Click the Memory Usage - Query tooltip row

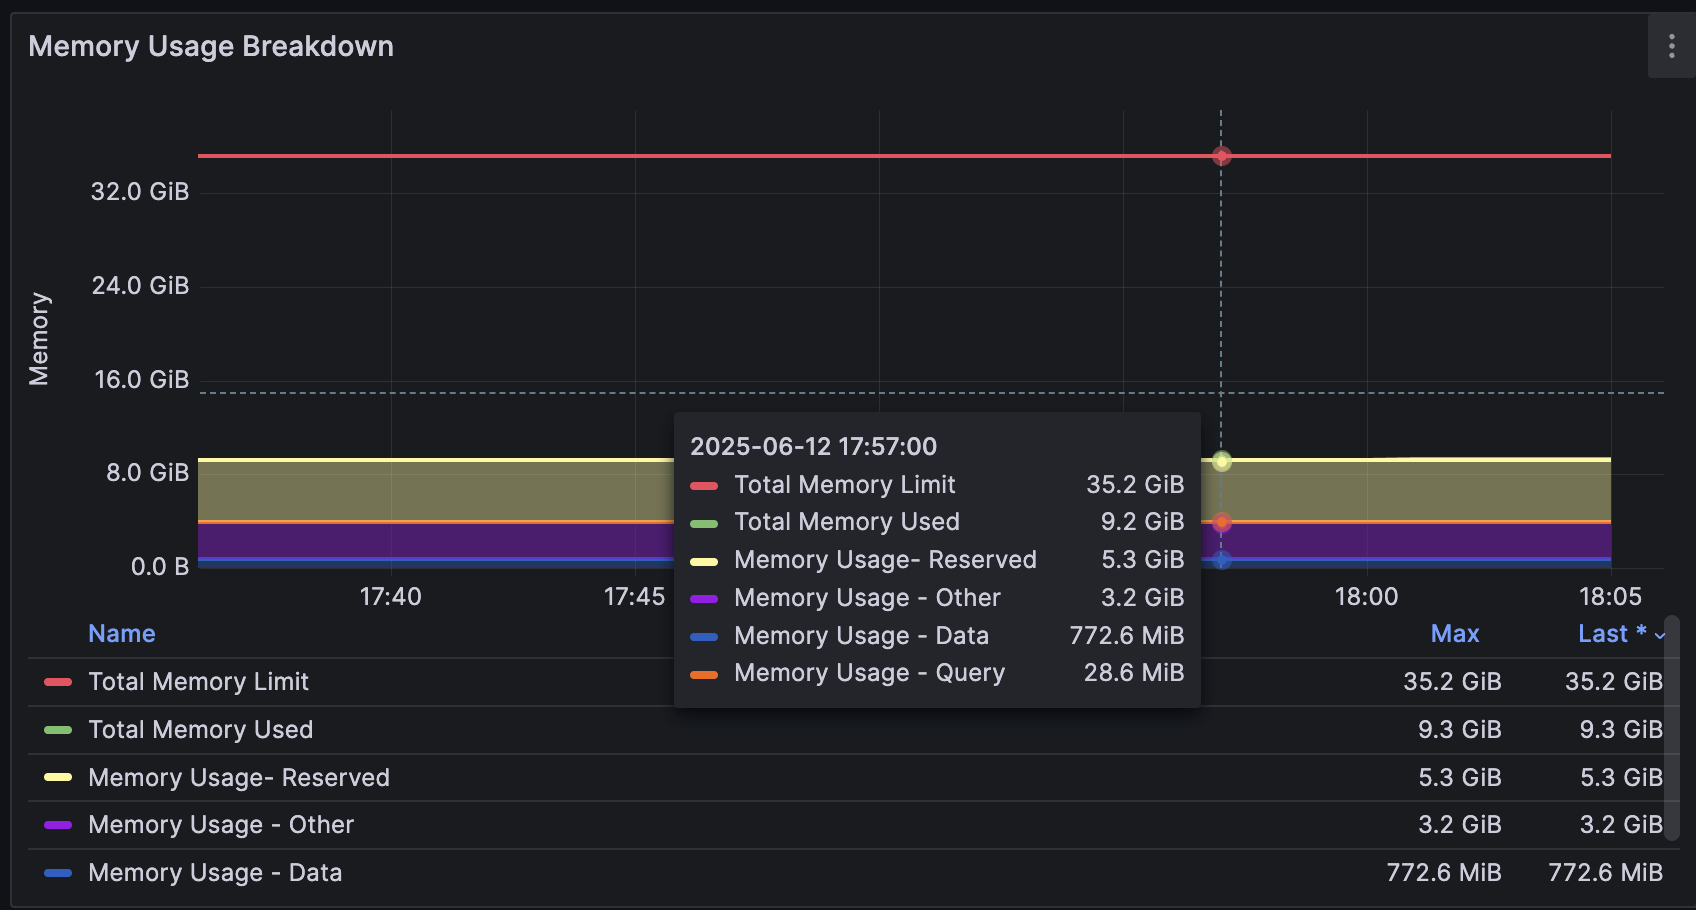[x=937, y=673]
